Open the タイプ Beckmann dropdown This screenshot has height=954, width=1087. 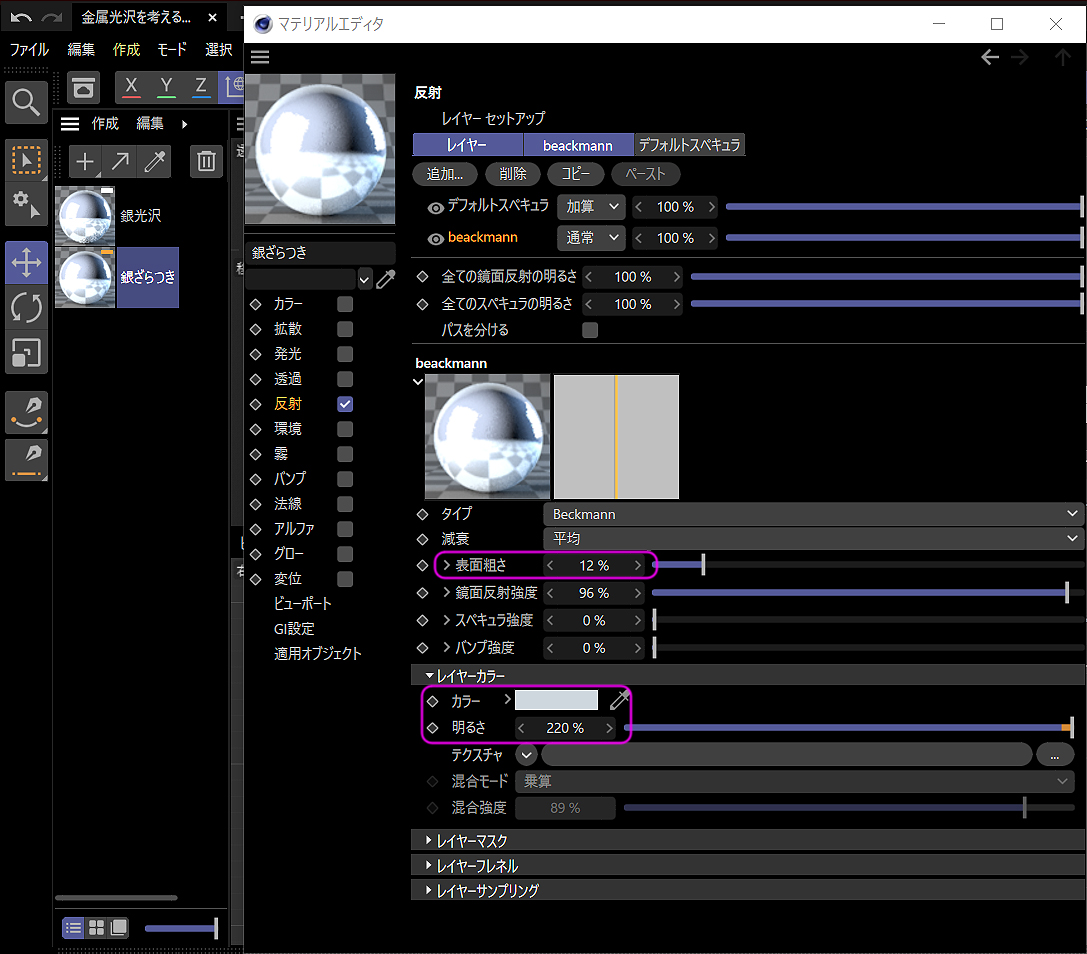813,514
